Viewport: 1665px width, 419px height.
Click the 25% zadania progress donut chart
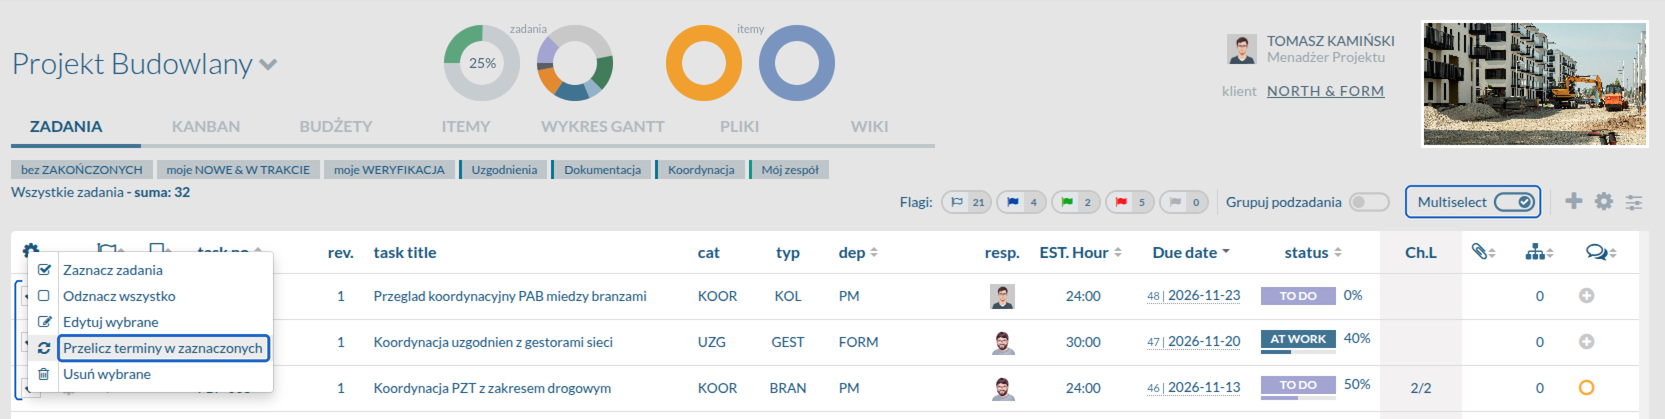click(x=482, y=63)
